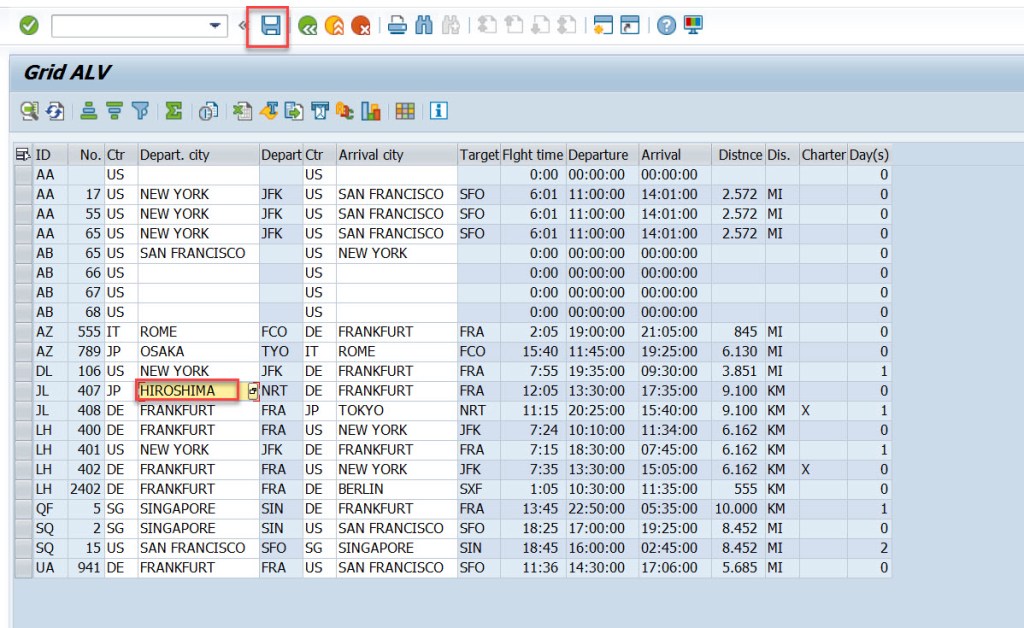Screen dimensions: 1024x628
Task: Confirm entry with the green checkmark button
Action: [x=27, y=24]
